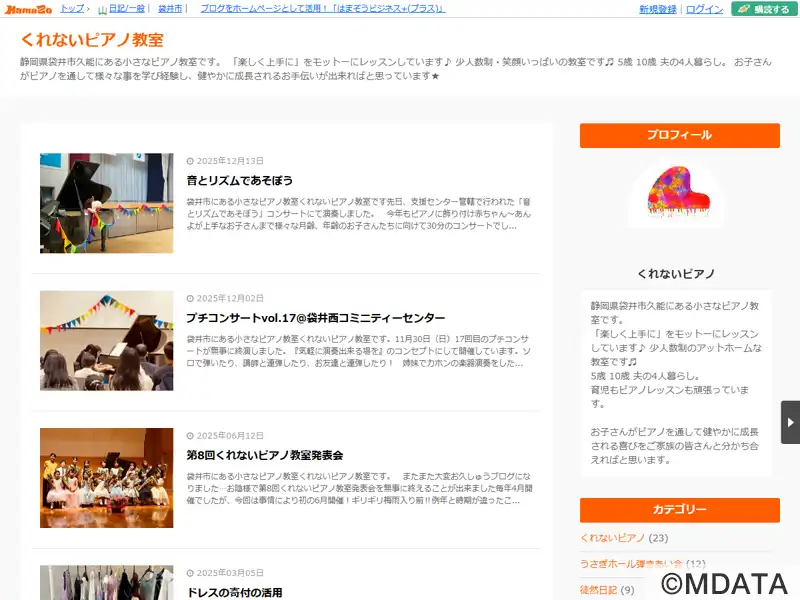The image size is (800, 600).
Task: Click the 2025年06月12日 date text
Action: [x=230, y=436]
